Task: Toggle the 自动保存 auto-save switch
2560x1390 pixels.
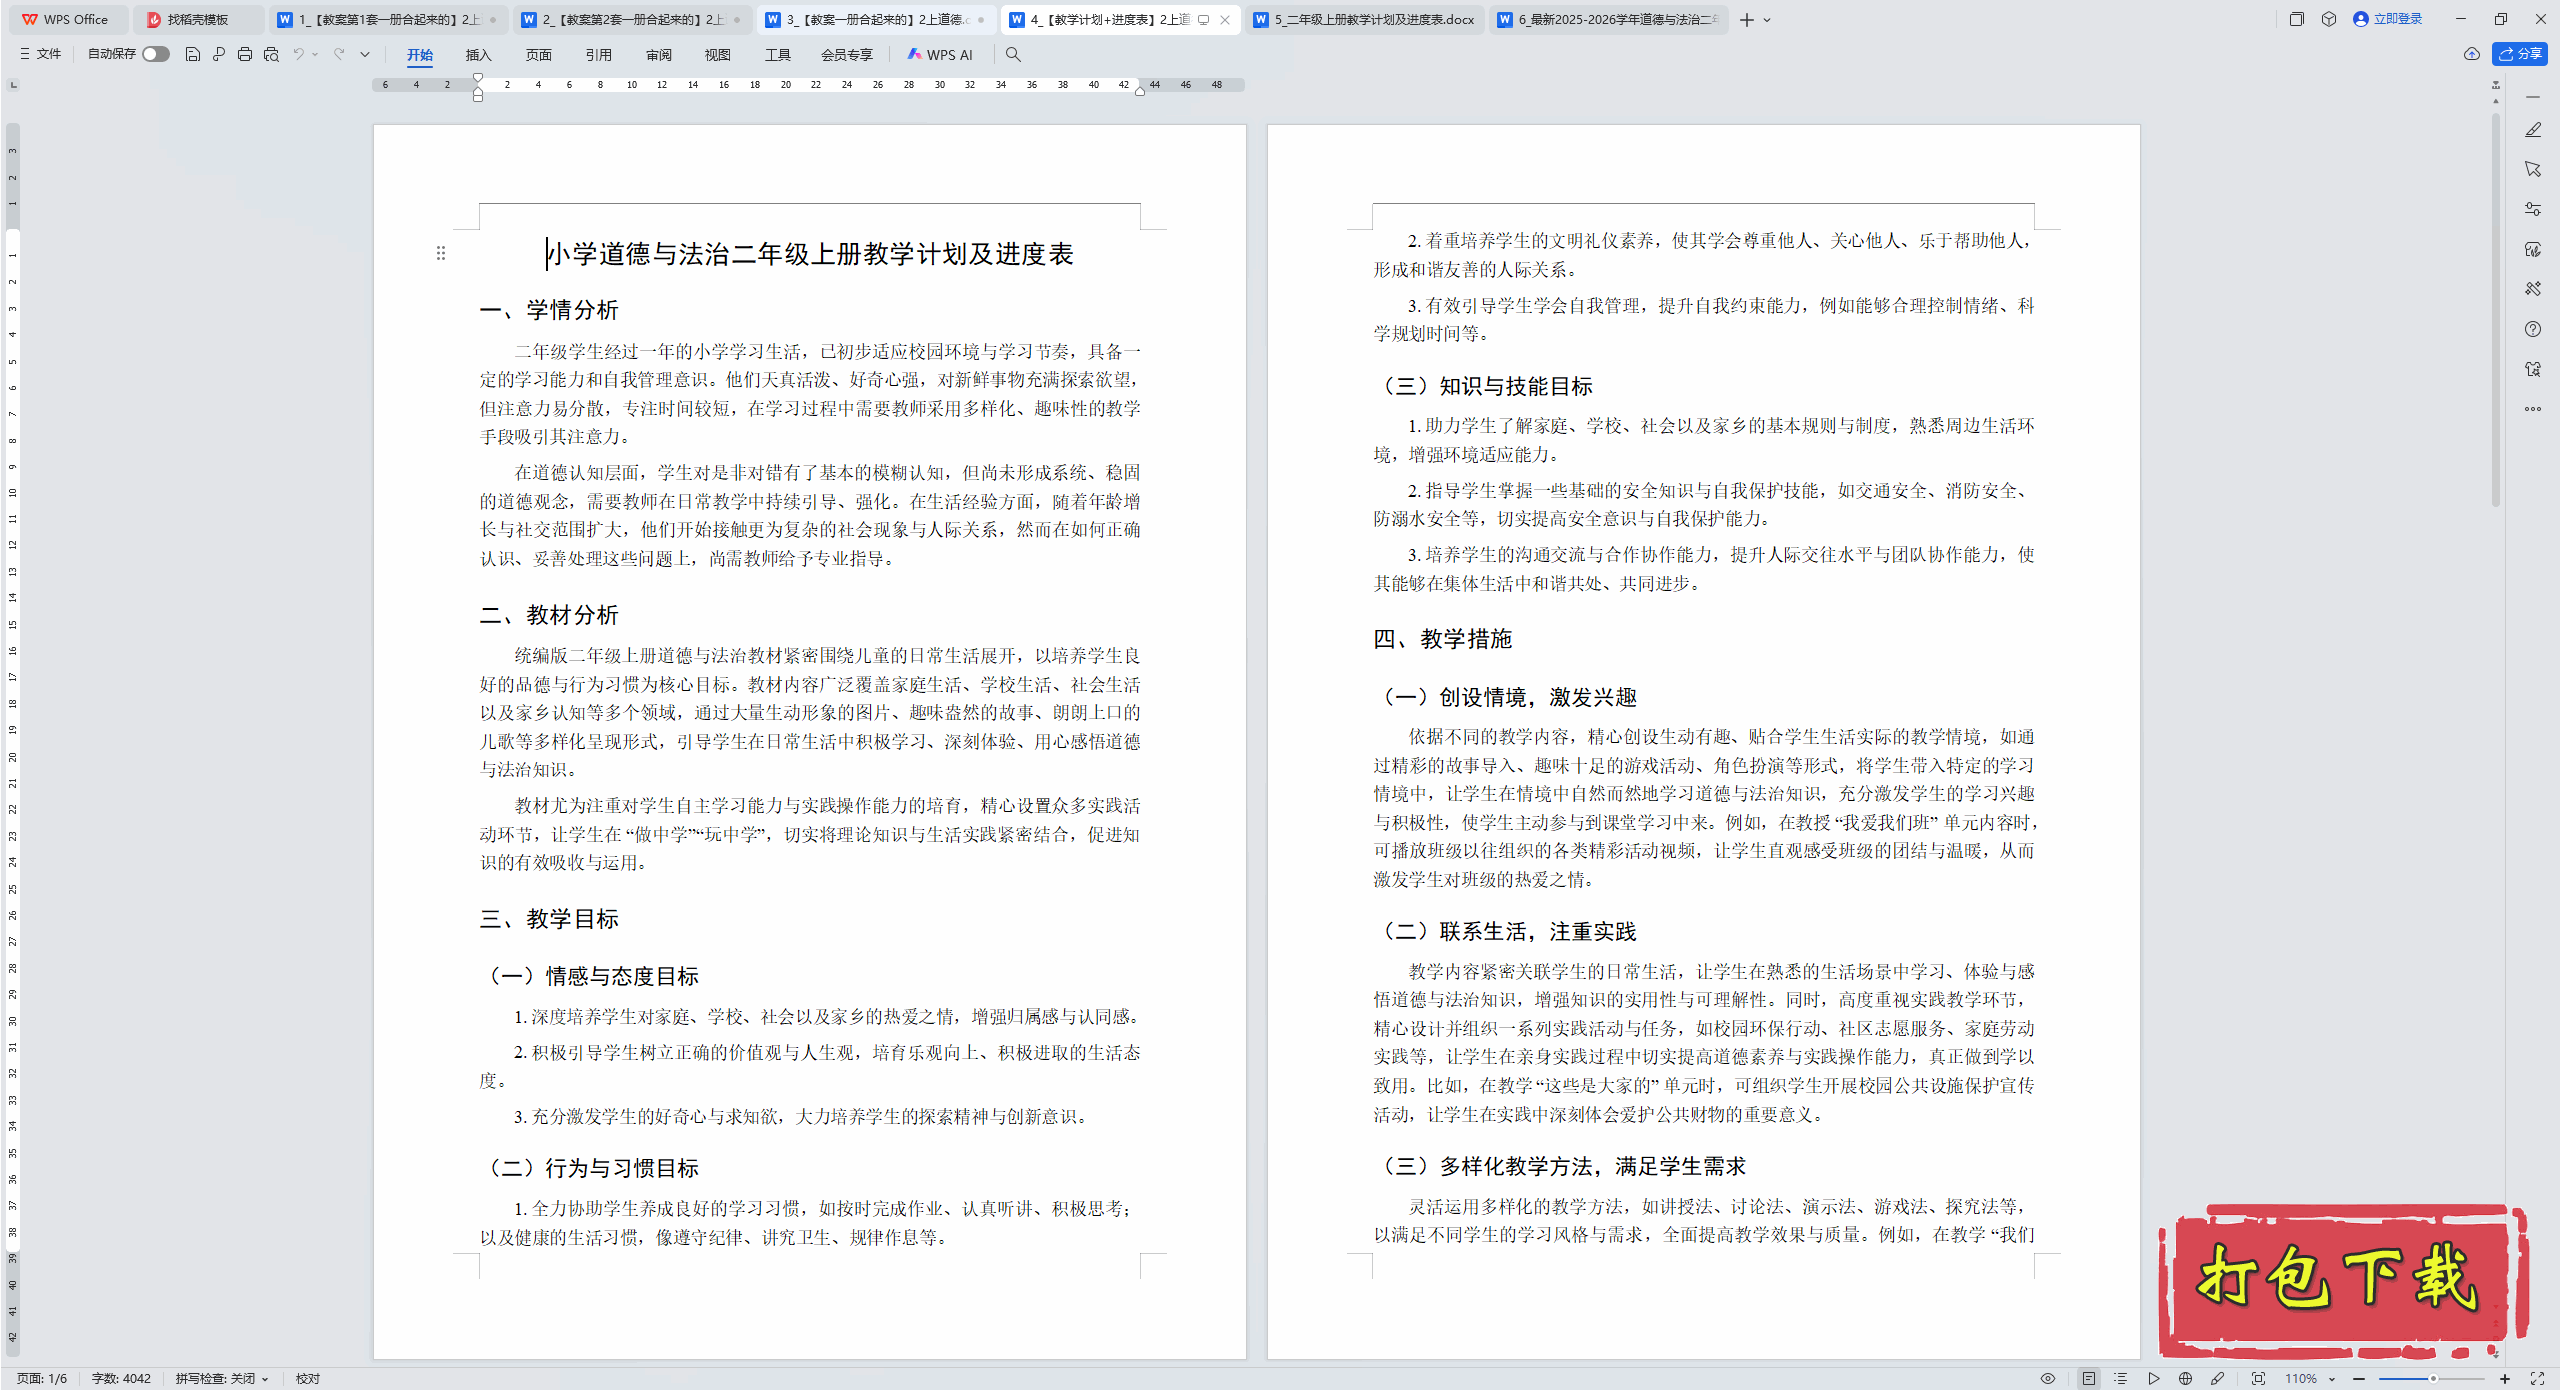Action: tap(155, 54)
